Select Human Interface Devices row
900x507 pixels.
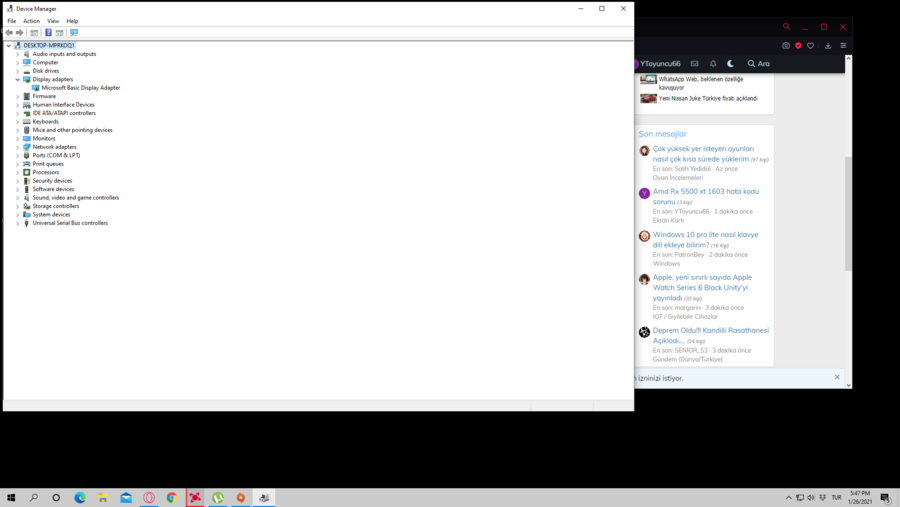pyautogui.click(x=64, y=105)
